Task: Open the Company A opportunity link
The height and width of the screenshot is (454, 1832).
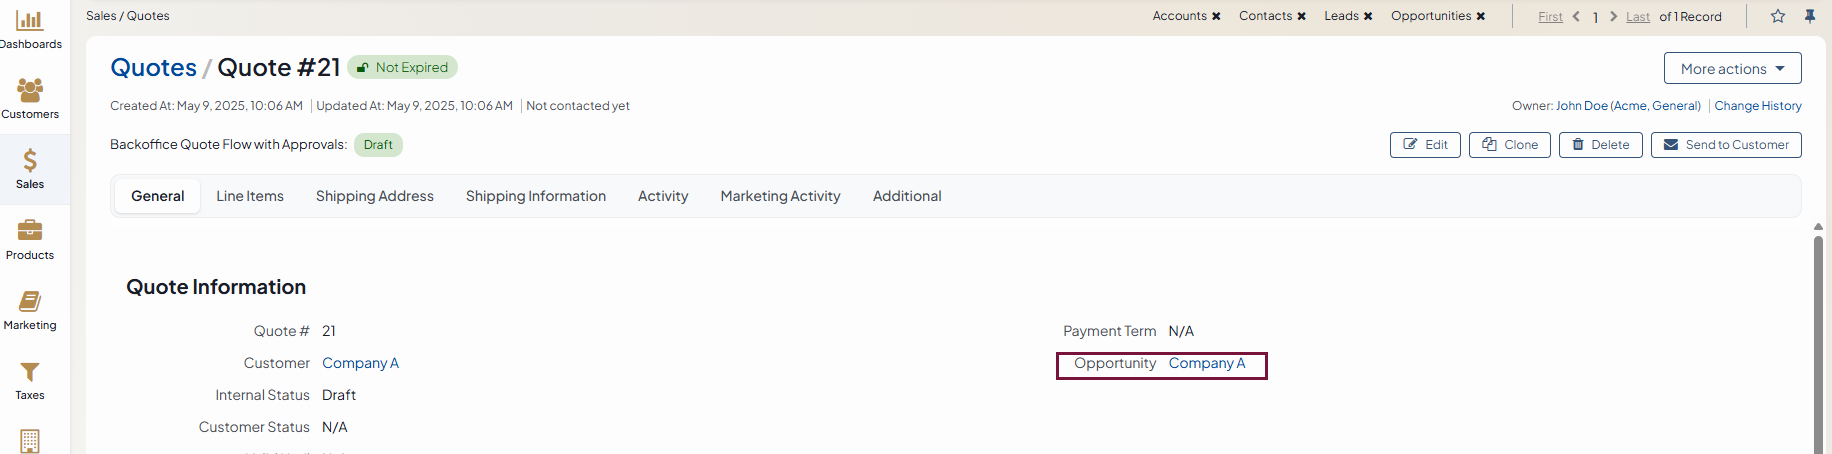Action: coord(1206,363)
